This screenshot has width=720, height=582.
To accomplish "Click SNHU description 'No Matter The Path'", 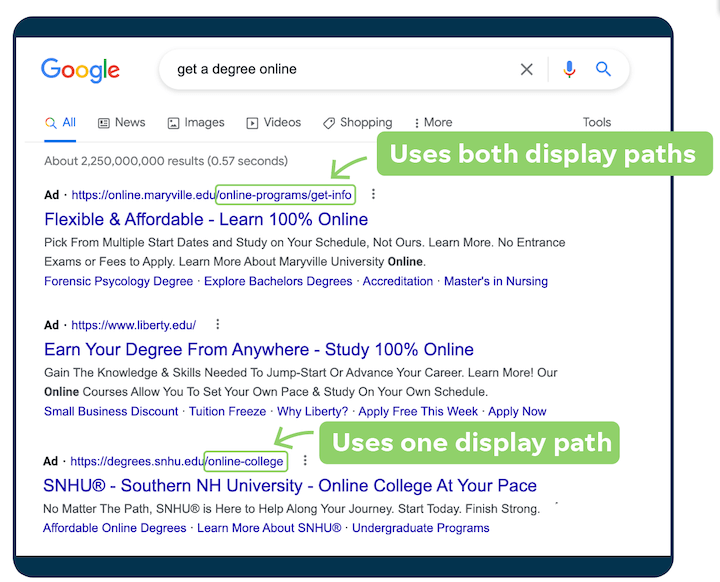I will click(292, 509).
